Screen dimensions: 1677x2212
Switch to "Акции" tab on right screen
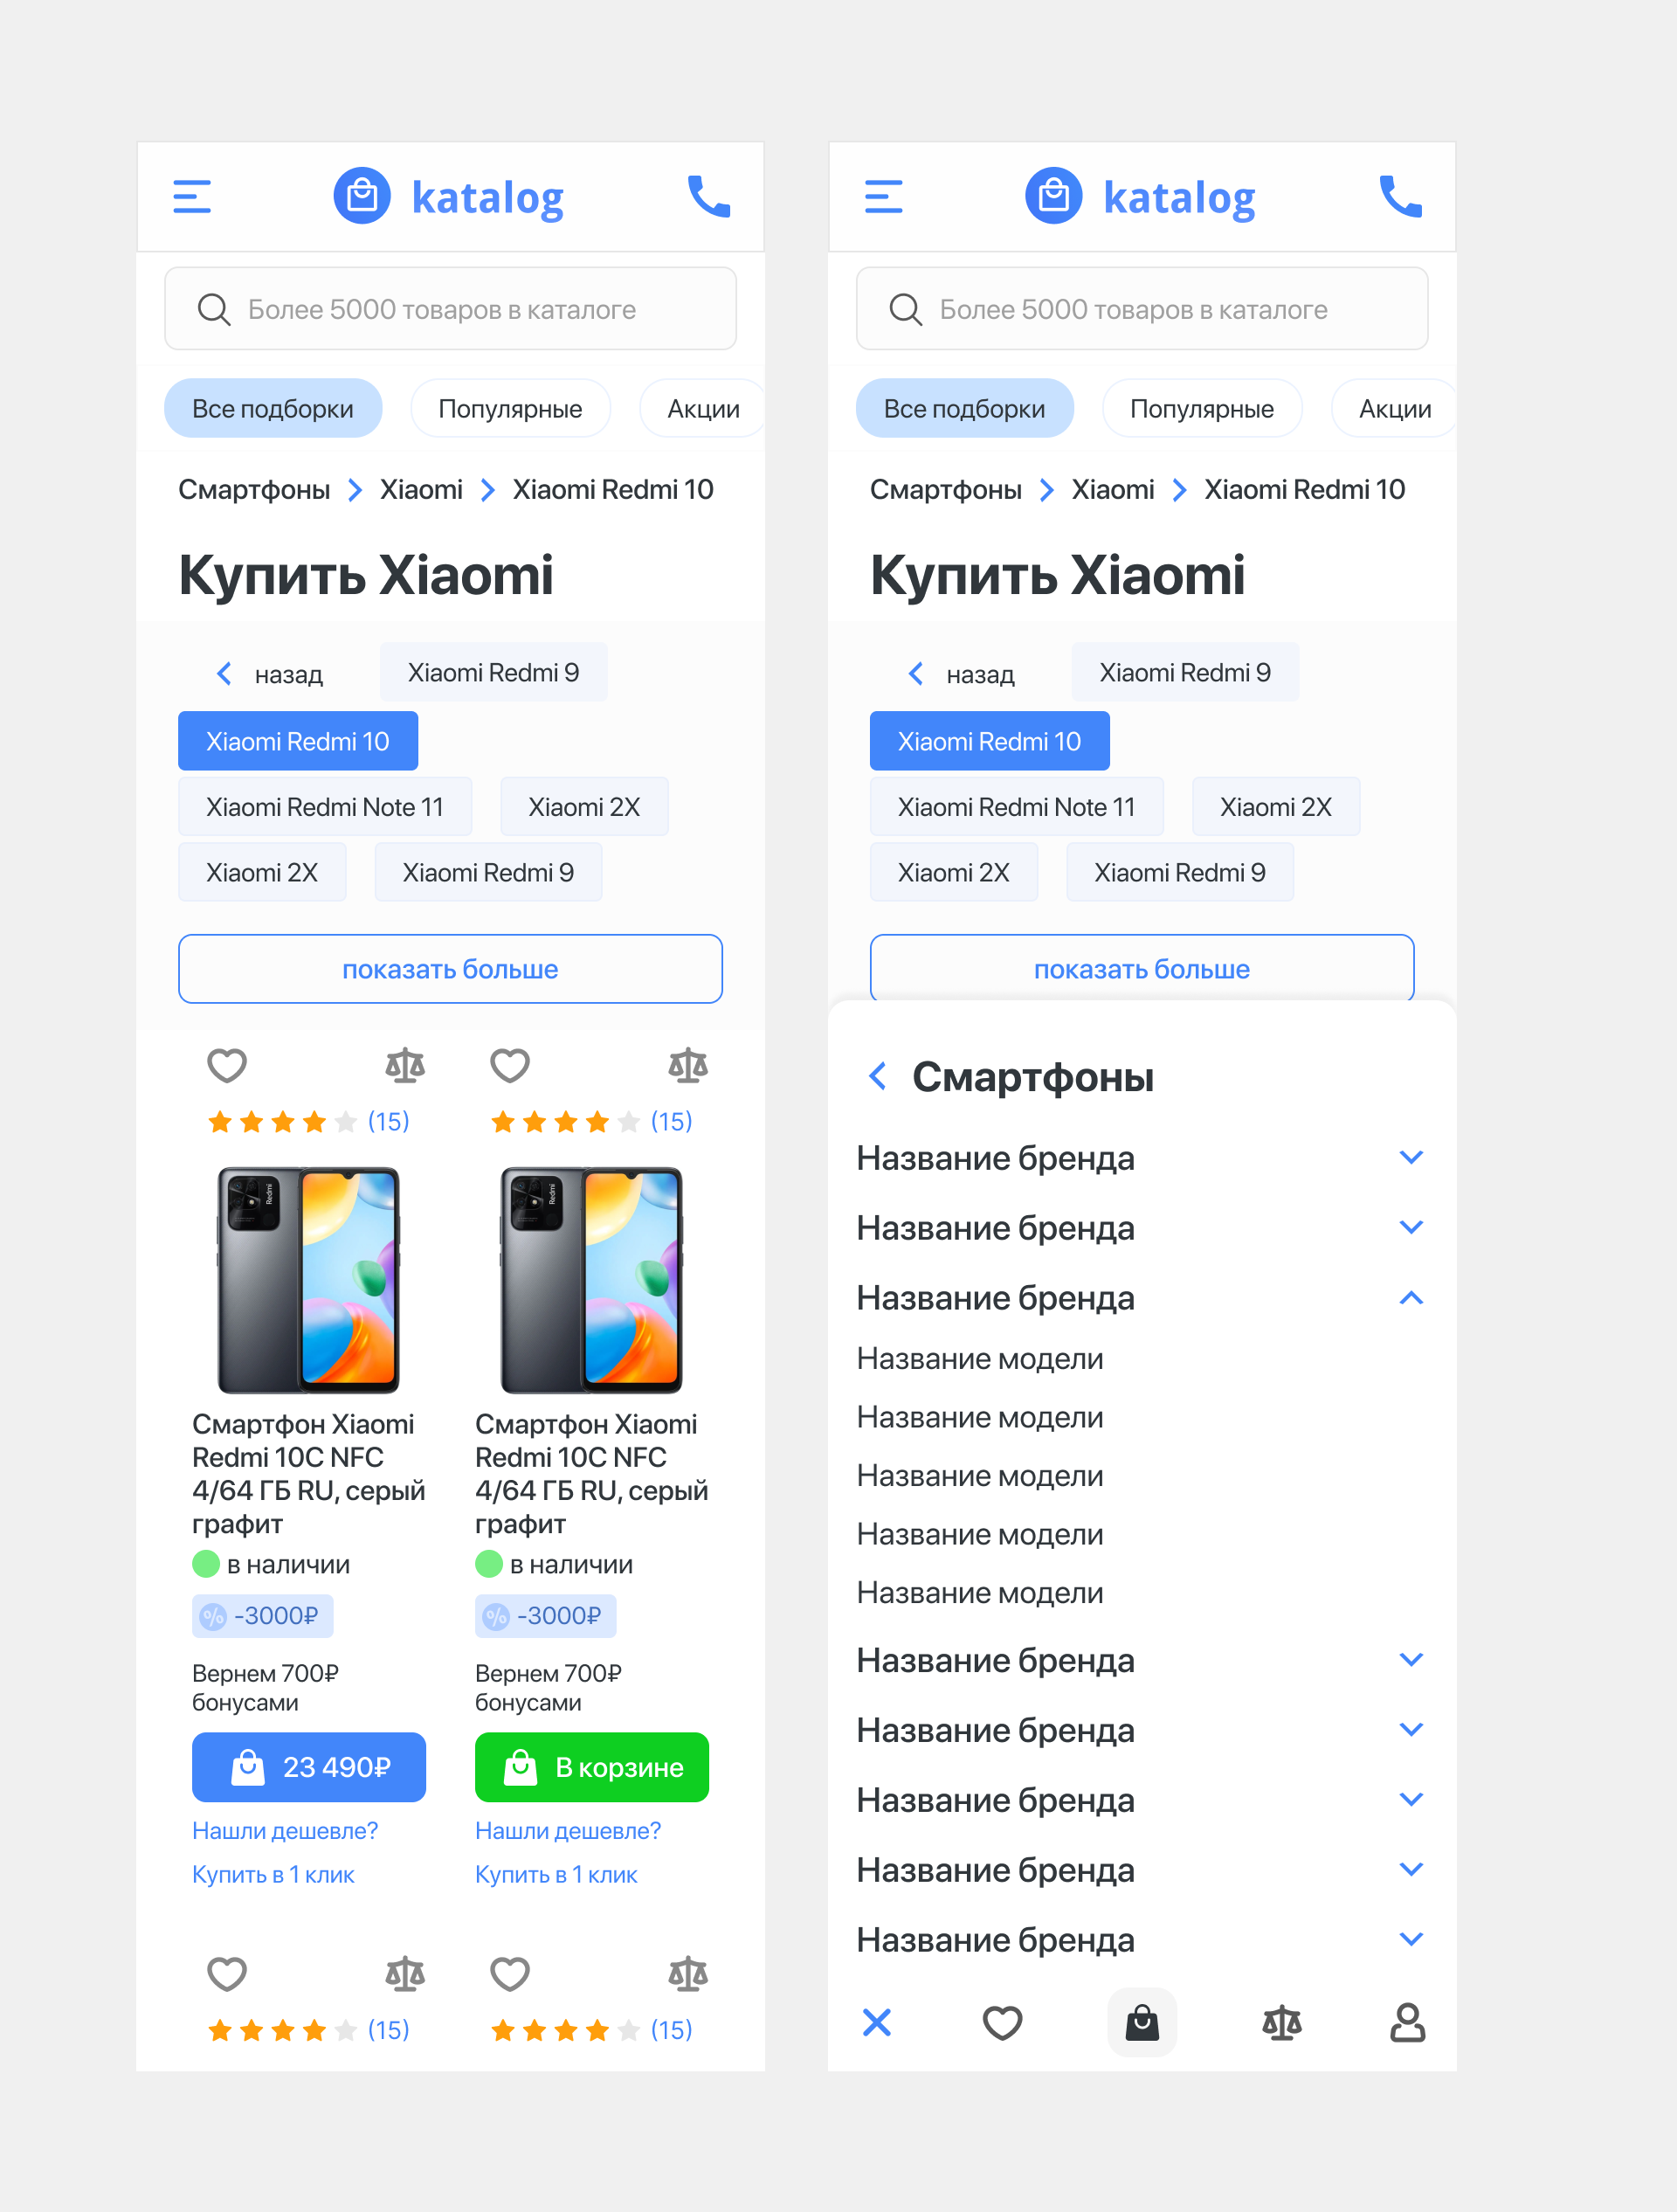1394,409
